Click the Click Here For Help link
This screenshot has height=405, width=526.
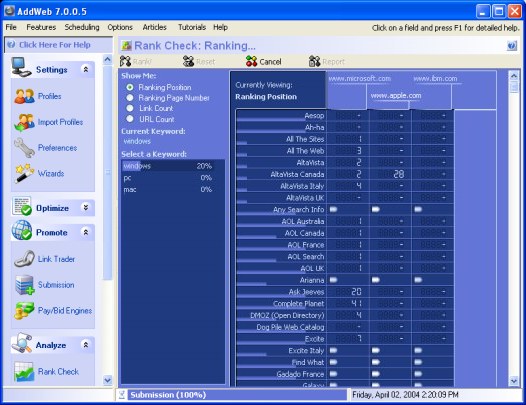[55, 45]
